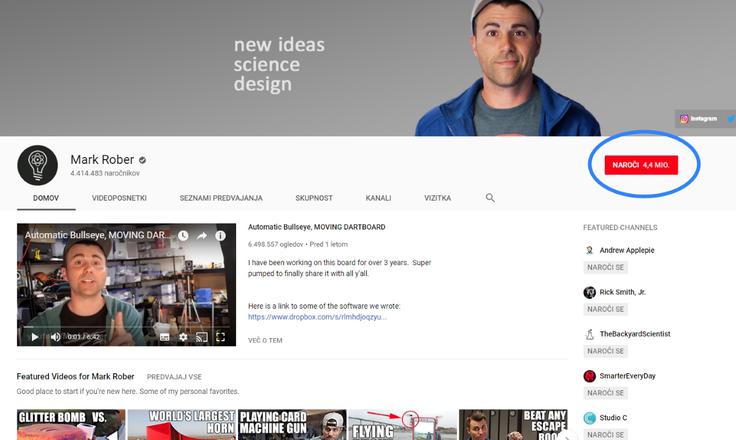This screenshot has width=736, height=440.
Task: Mute the video with the speaker icon
Action: pyautogui.click(x=55, y=337)
